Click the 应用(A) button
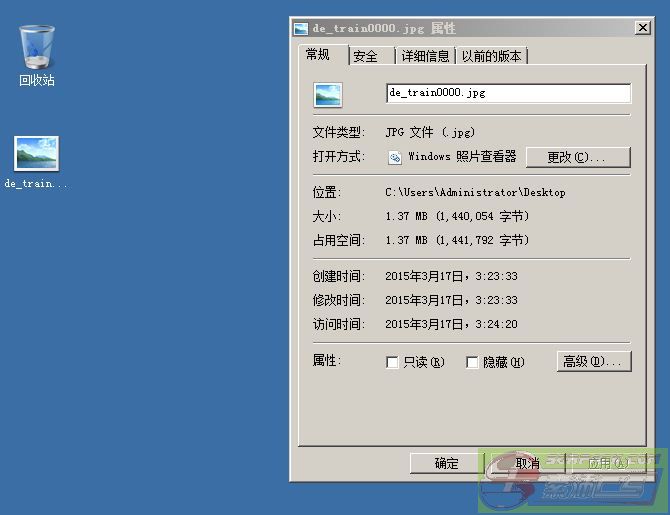 609,463
